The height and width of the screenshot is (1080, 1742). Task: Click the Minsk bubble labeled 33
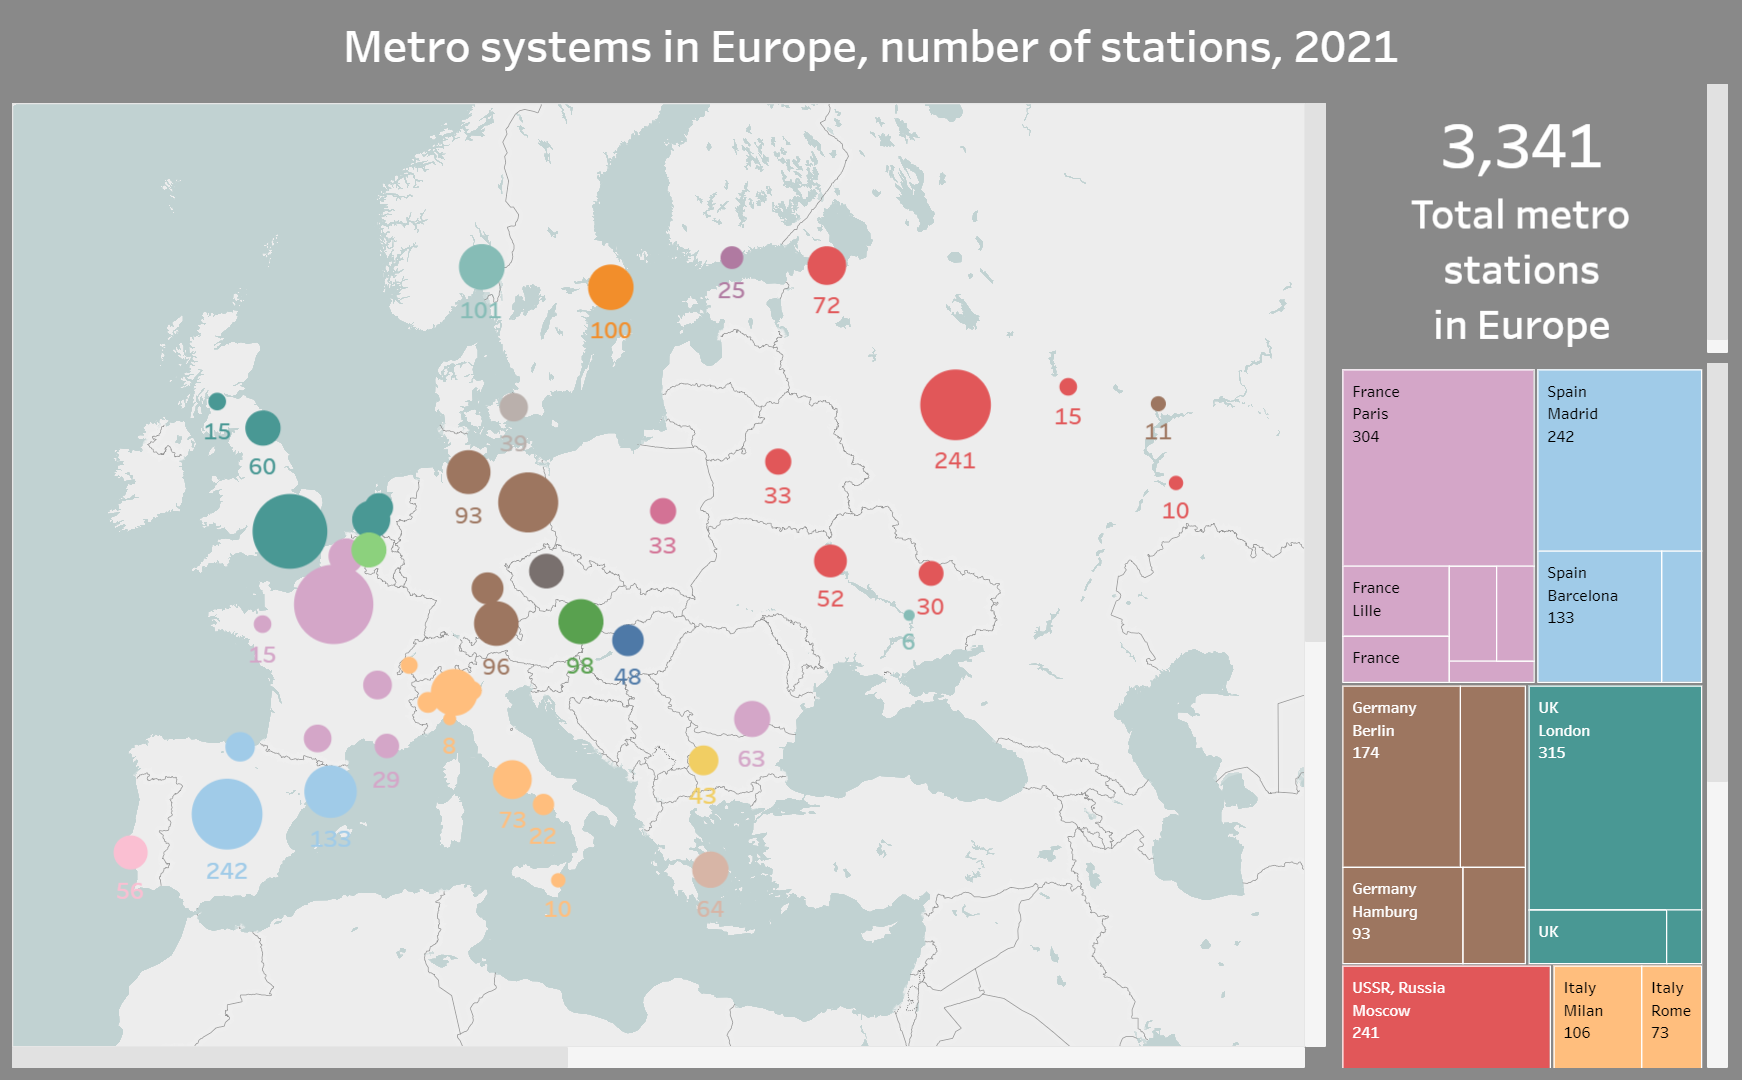coord(778,461)
